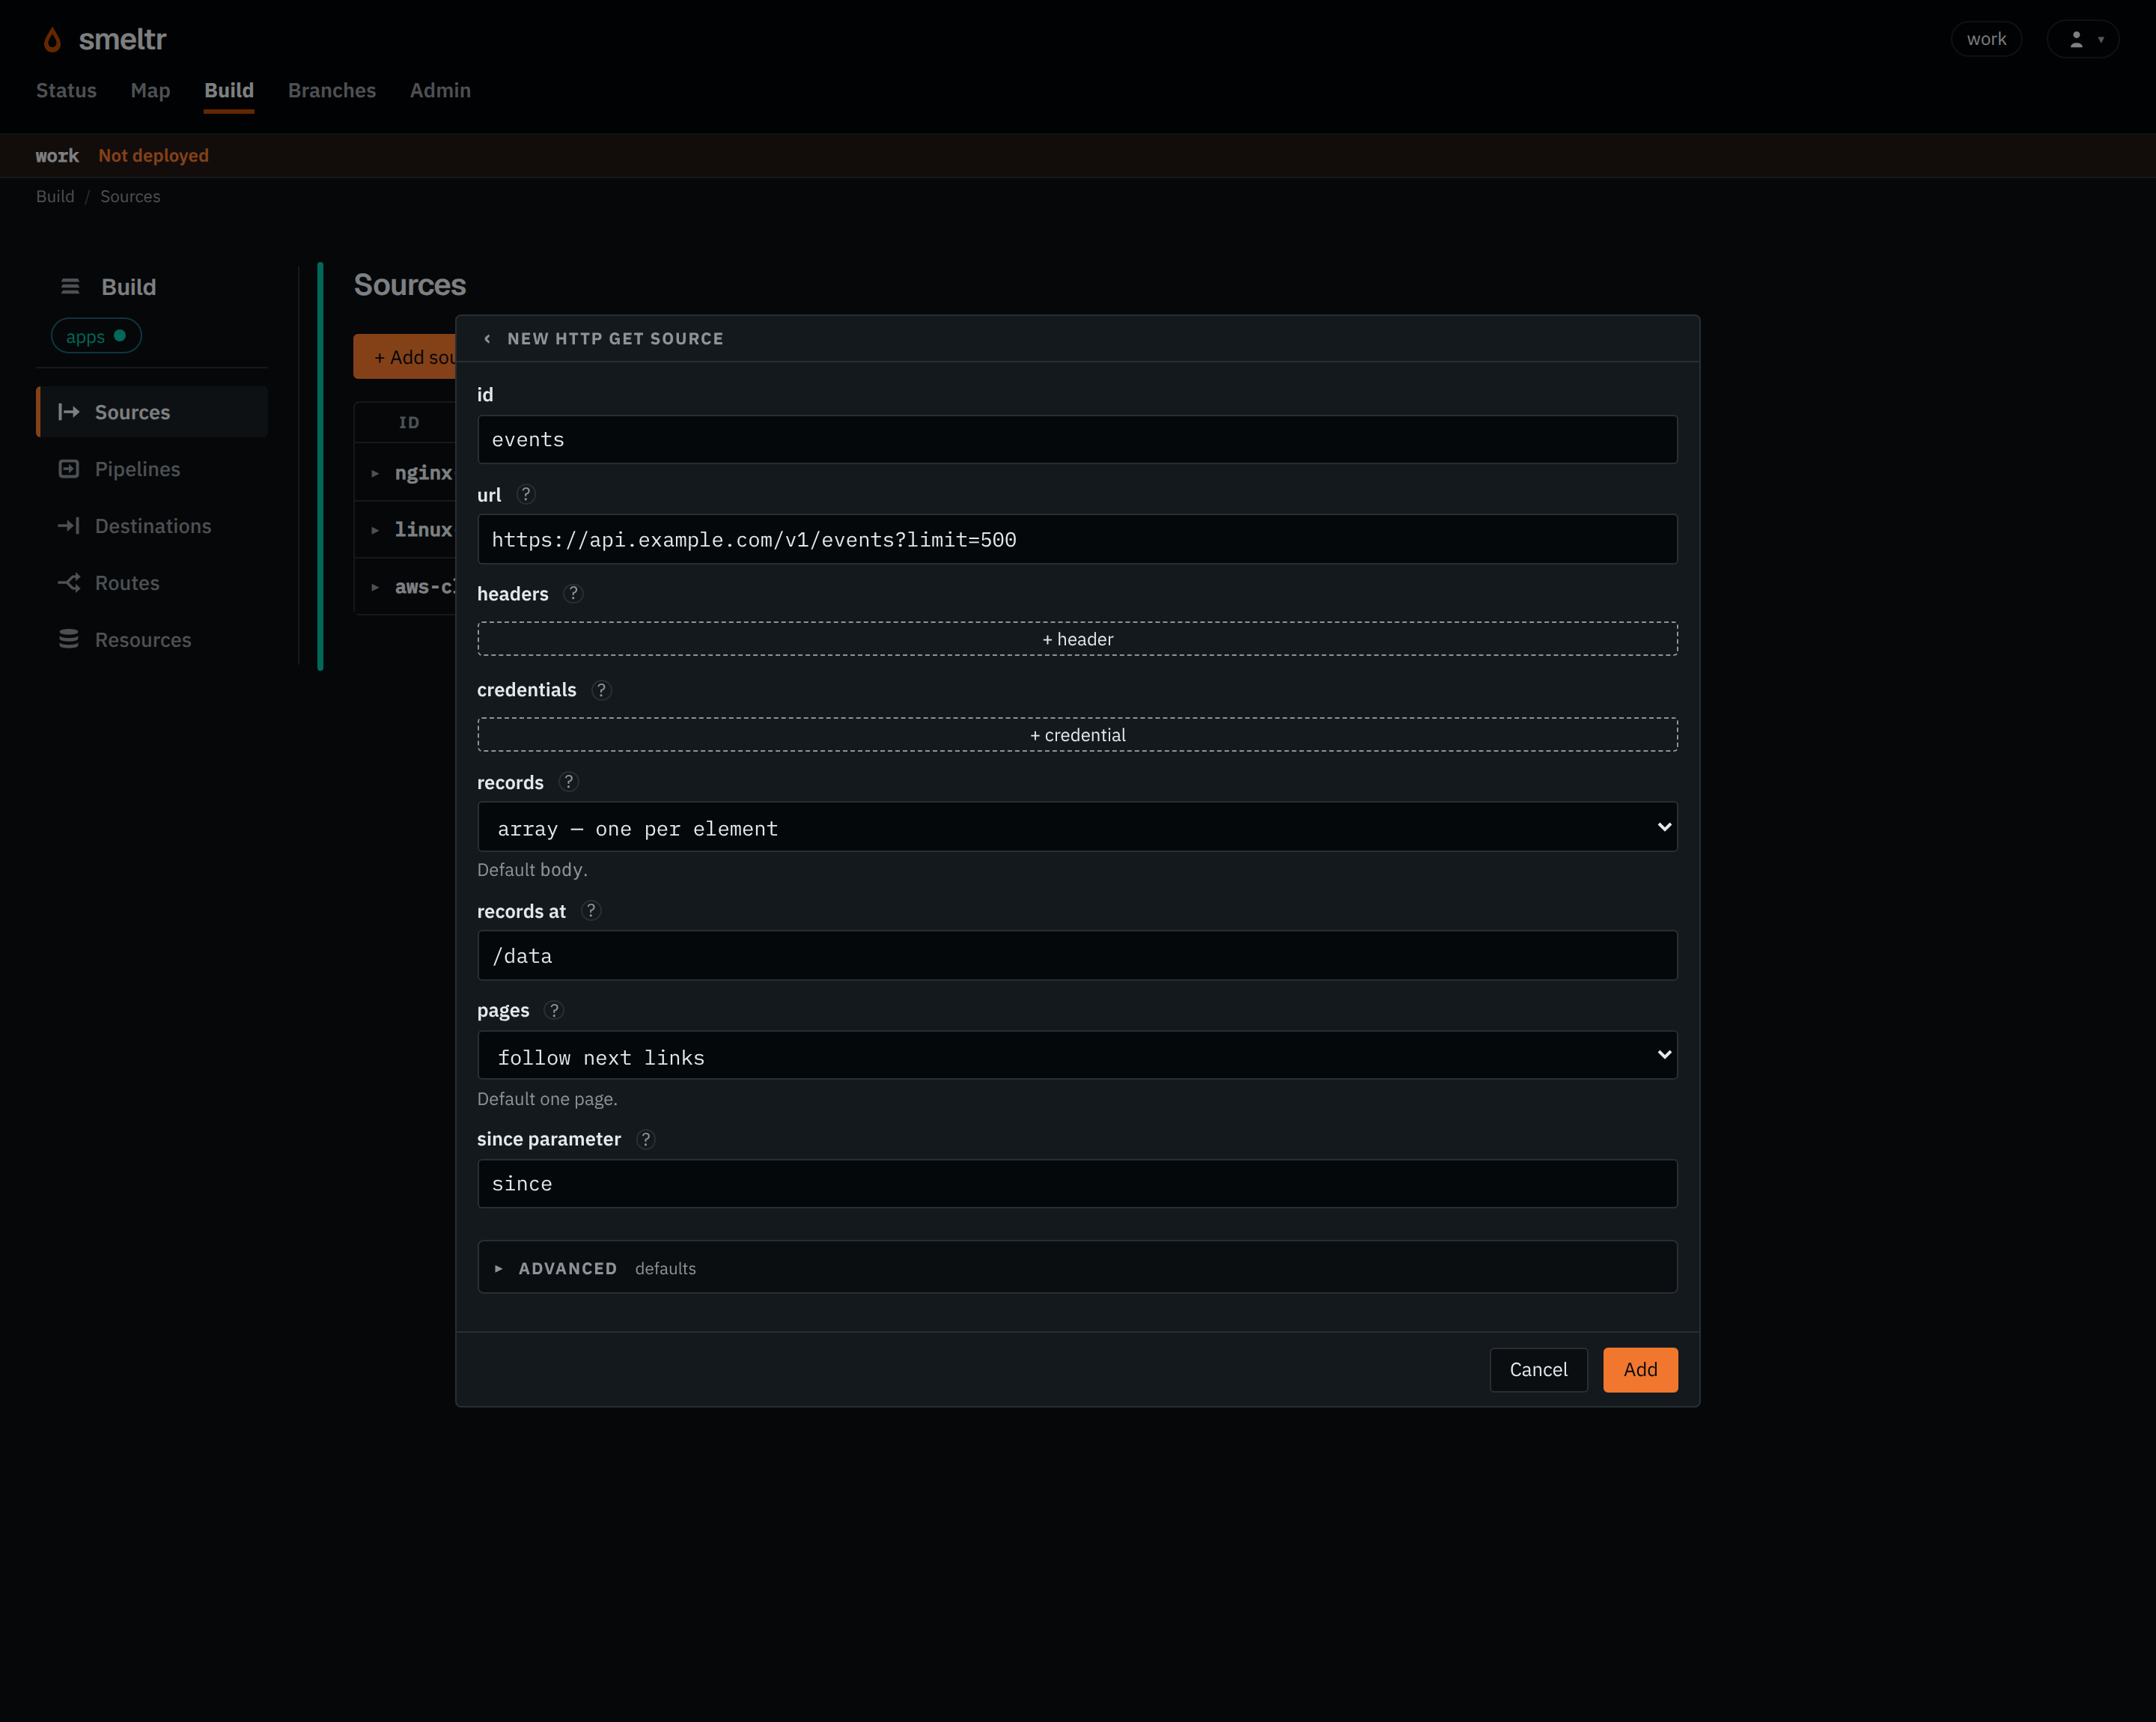Open help icon next to since parameter label

[646, 1139]
